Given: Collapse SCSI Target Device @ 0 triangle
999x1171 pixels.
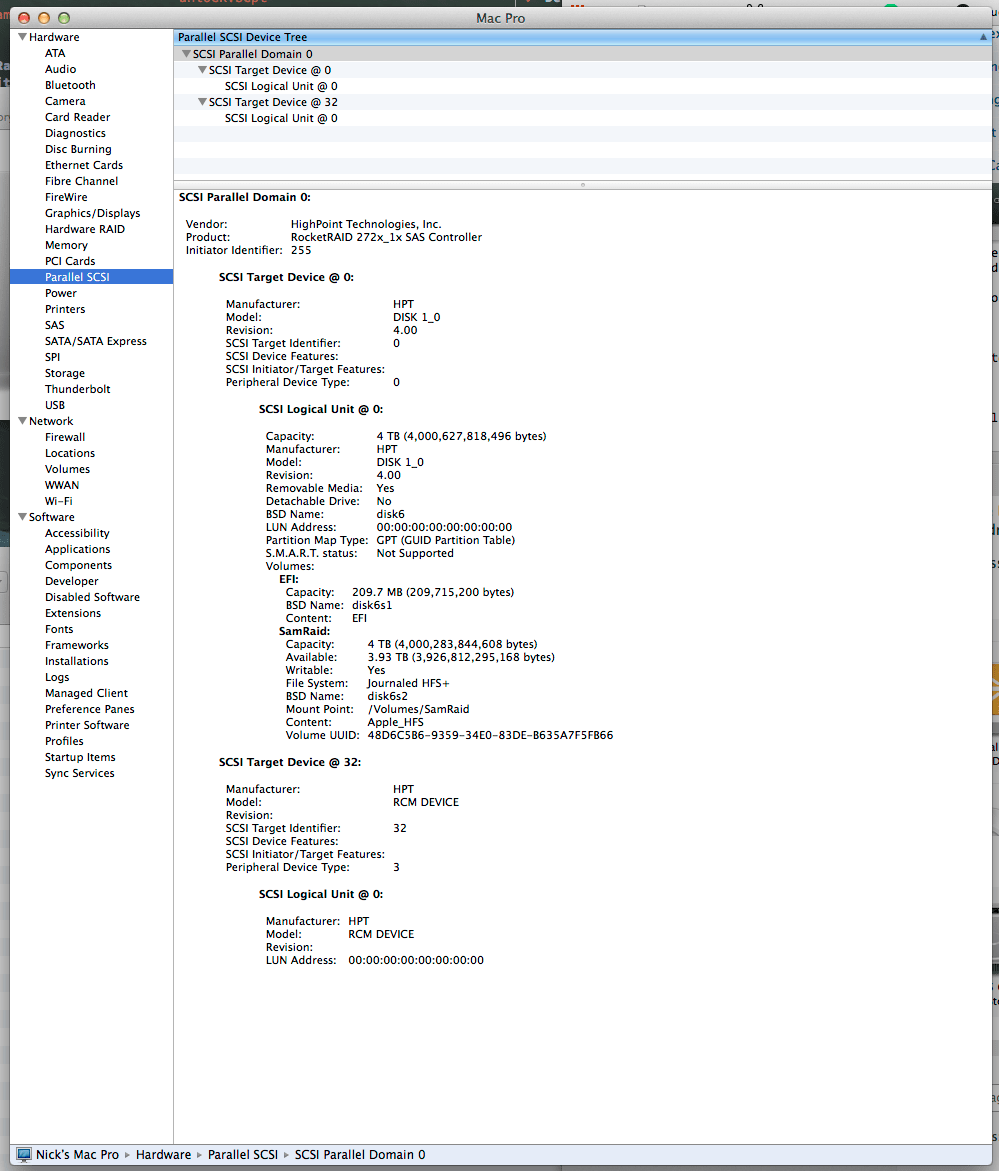Looking at the screenshot, I should click(x=202, y=69).
